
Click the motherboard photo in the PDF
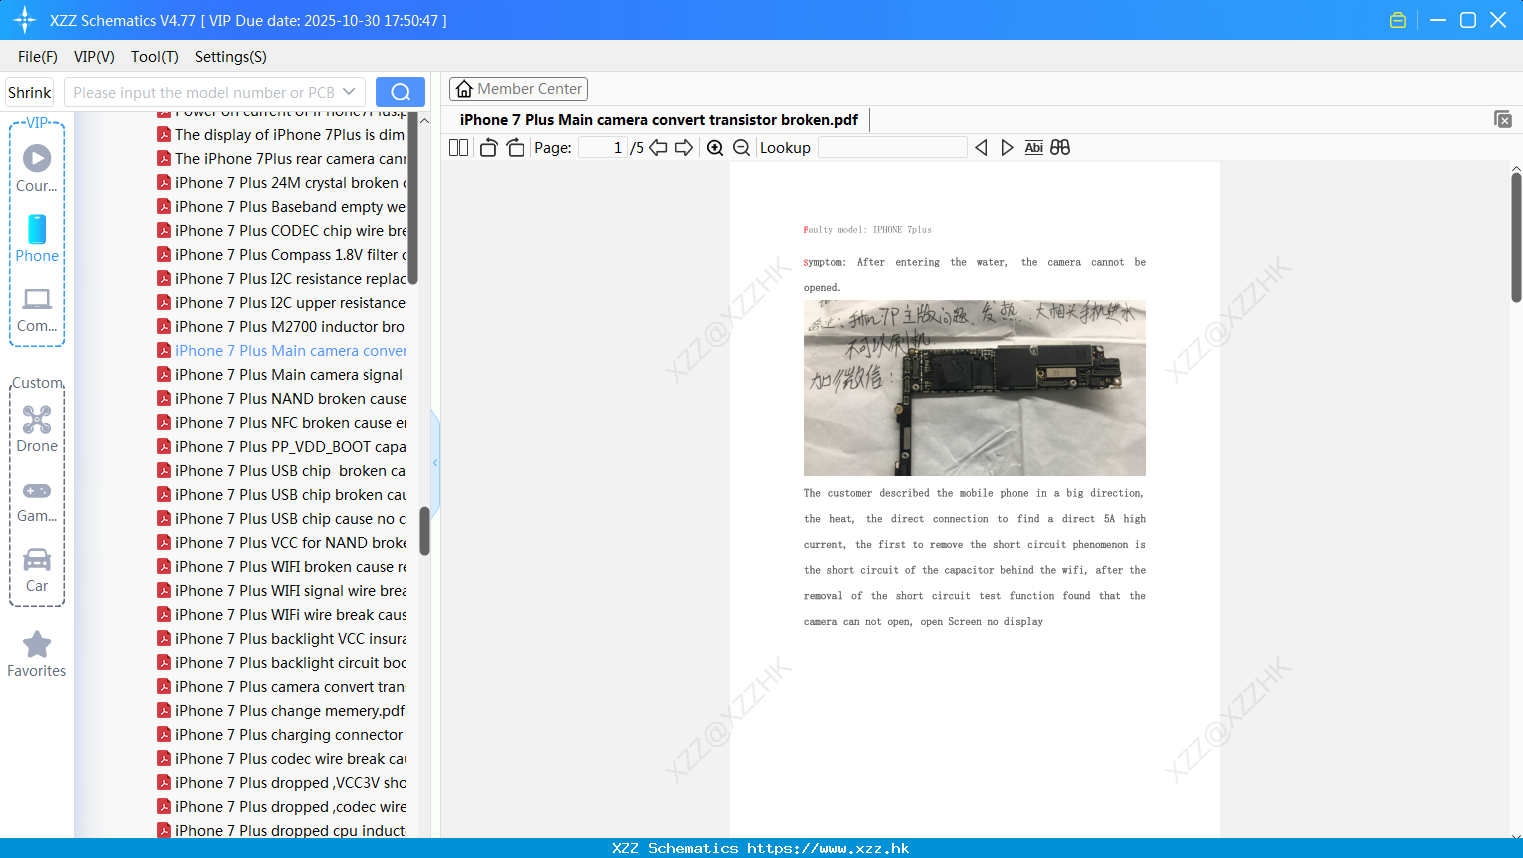(975, 388)
